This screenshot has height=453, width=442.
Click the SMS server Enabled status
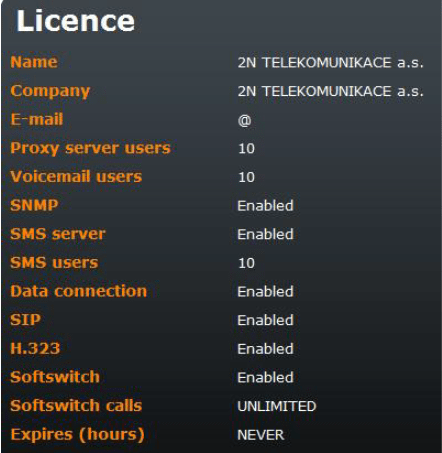pos(265,234)
